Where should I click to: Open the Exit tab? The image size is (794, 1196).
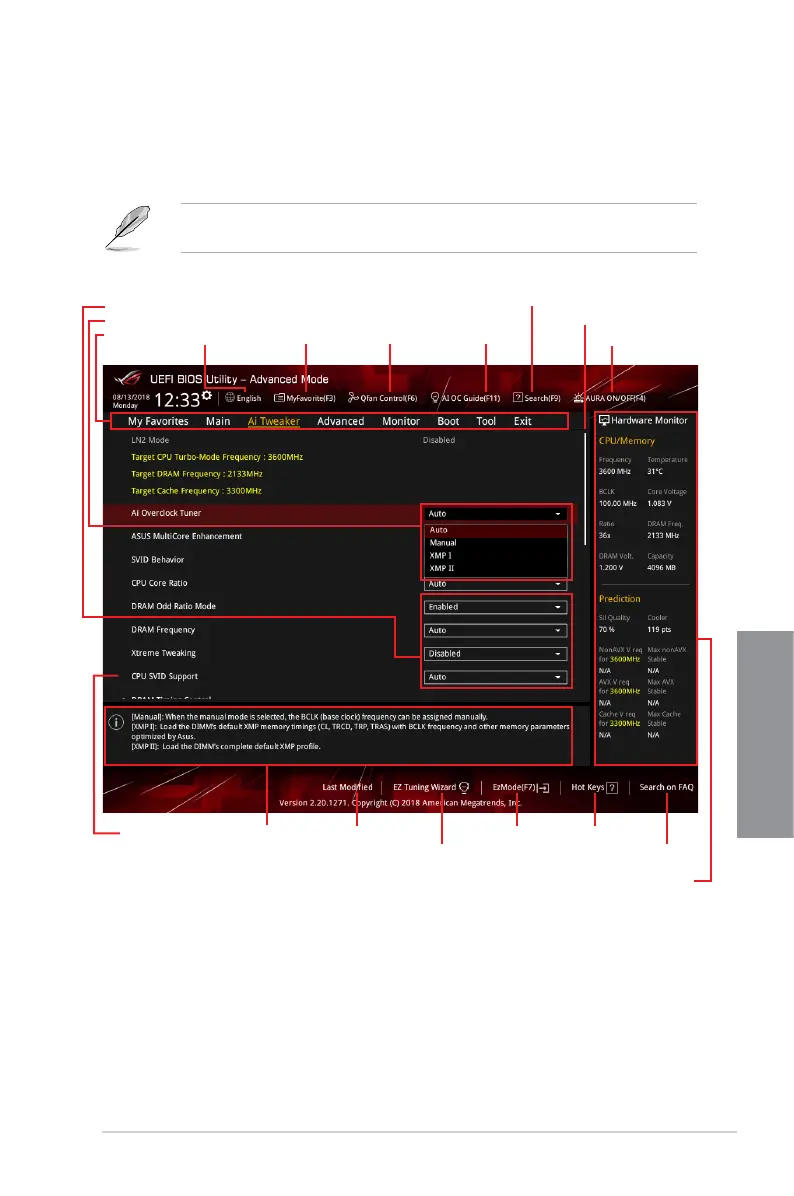click(522, 421)
